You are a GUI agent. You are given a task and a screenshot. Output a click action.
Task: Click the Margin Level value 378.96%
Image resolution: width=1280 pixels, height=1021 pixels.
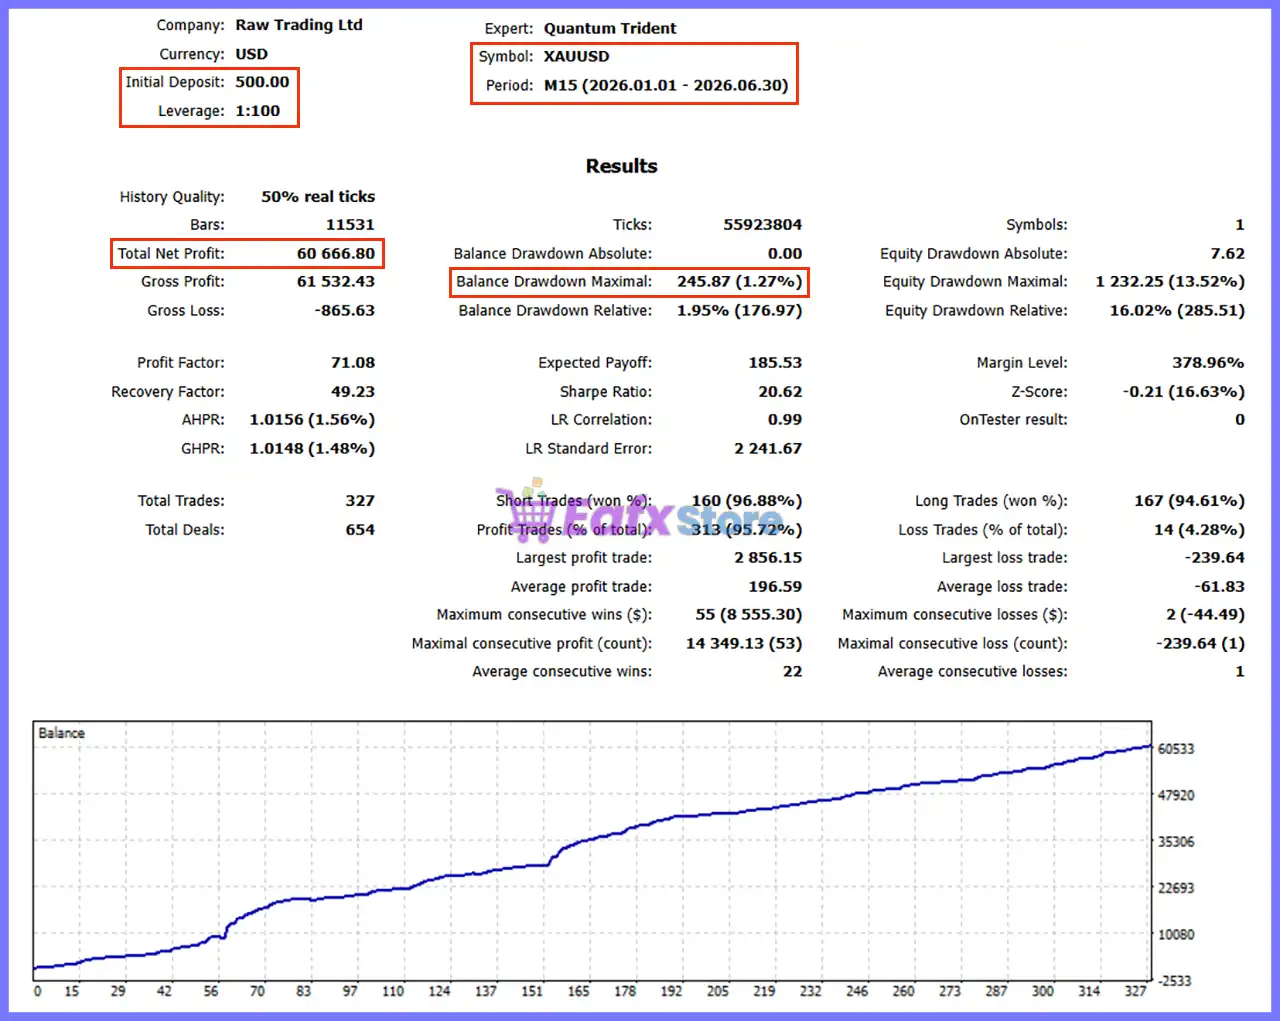click(1208, 363)
